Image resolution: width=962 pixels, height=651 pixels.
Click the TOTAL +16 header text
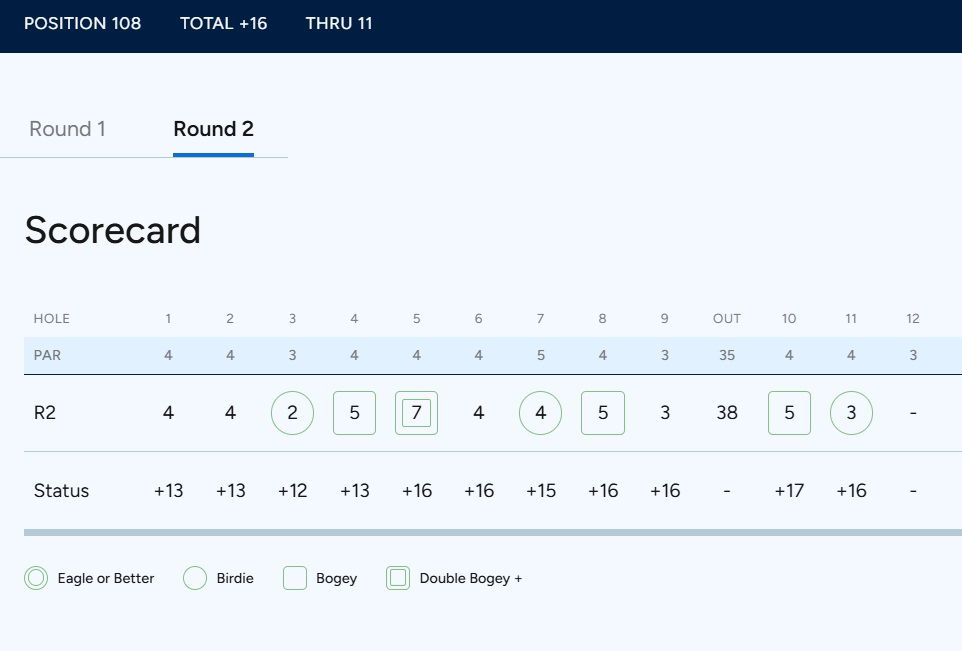(223, 23)
